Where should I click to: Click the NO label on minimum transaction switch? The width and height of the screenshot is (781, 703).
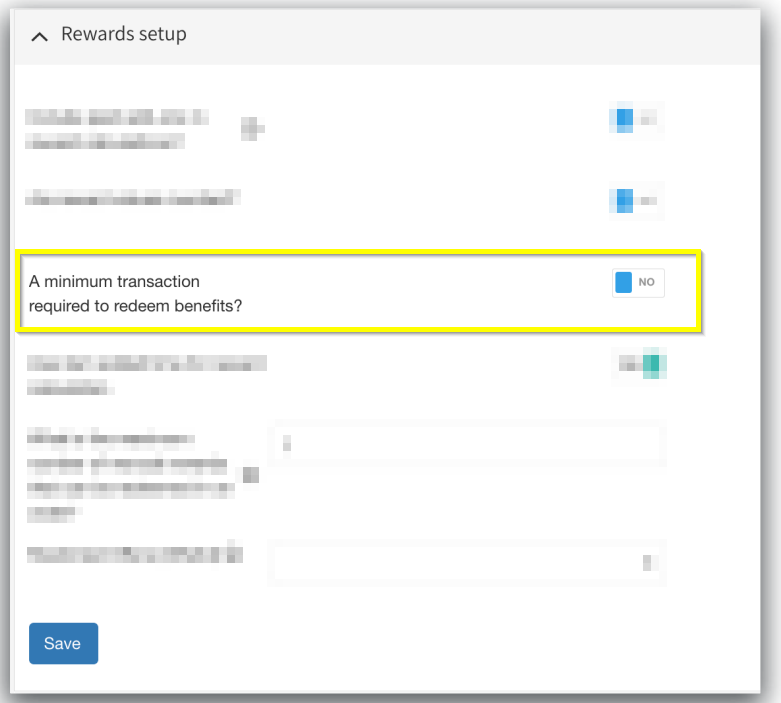[x=647, y=283]
